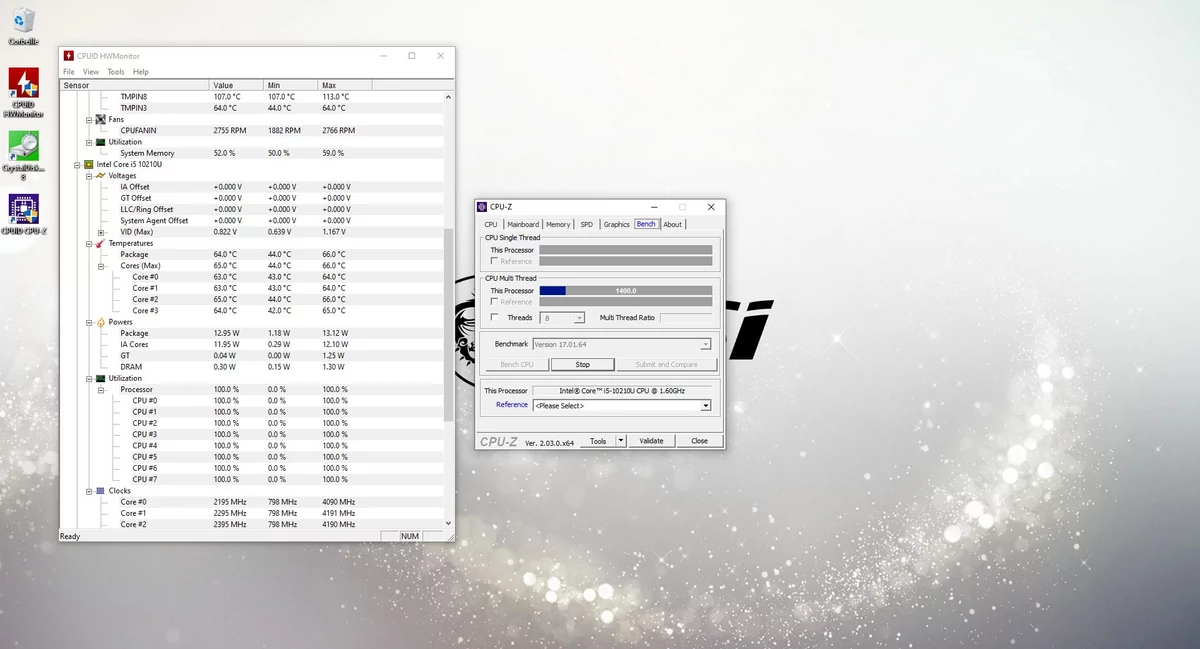Select the LLC/Ring Offset row
The image size is (1200, 649).
pos(252,209)
